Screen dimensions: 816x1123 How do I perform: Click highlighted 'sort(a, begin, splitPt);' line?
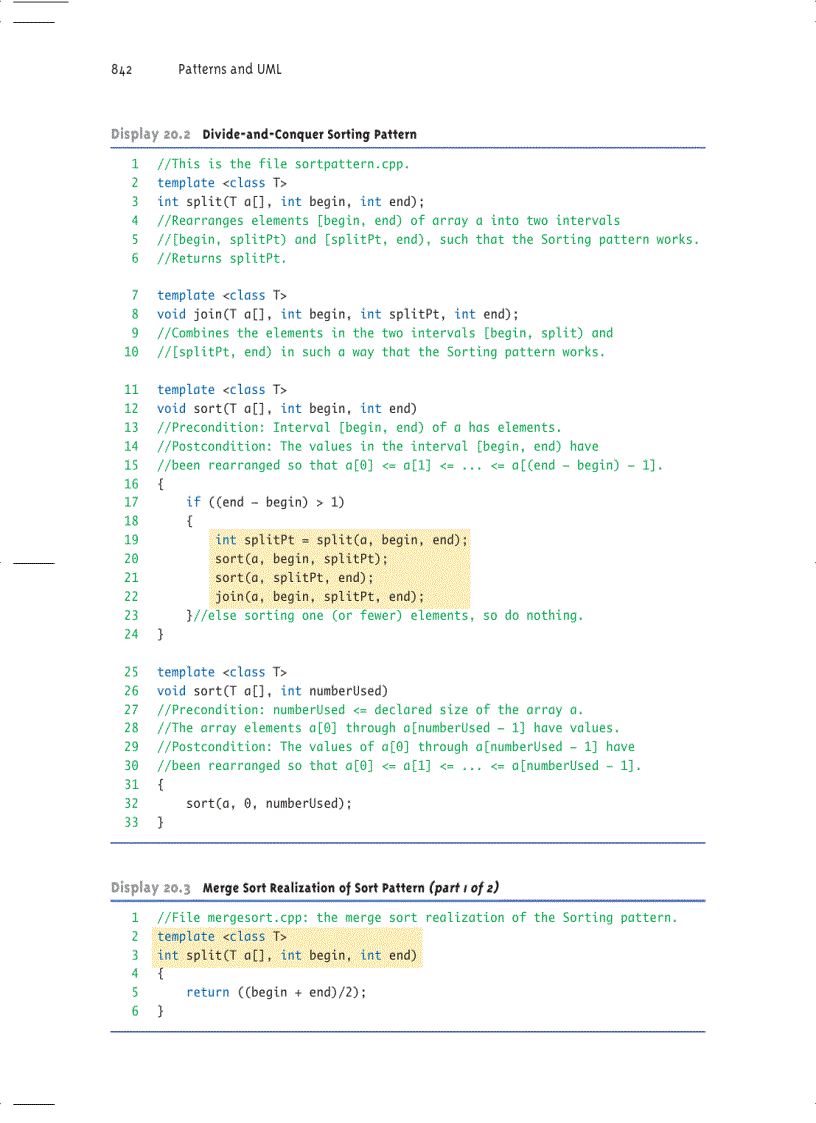click(301, 559)
